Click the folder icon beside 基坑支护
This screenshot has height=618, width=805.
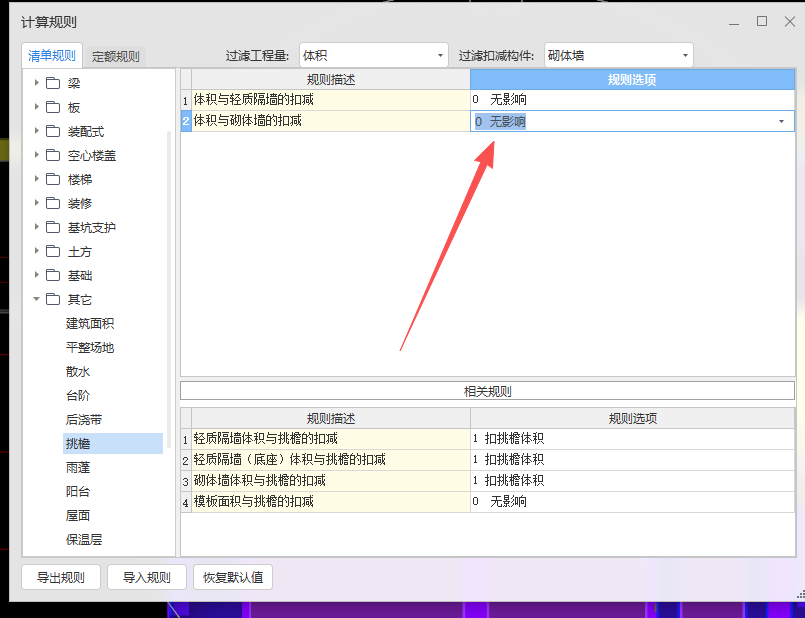pos(52,227)
